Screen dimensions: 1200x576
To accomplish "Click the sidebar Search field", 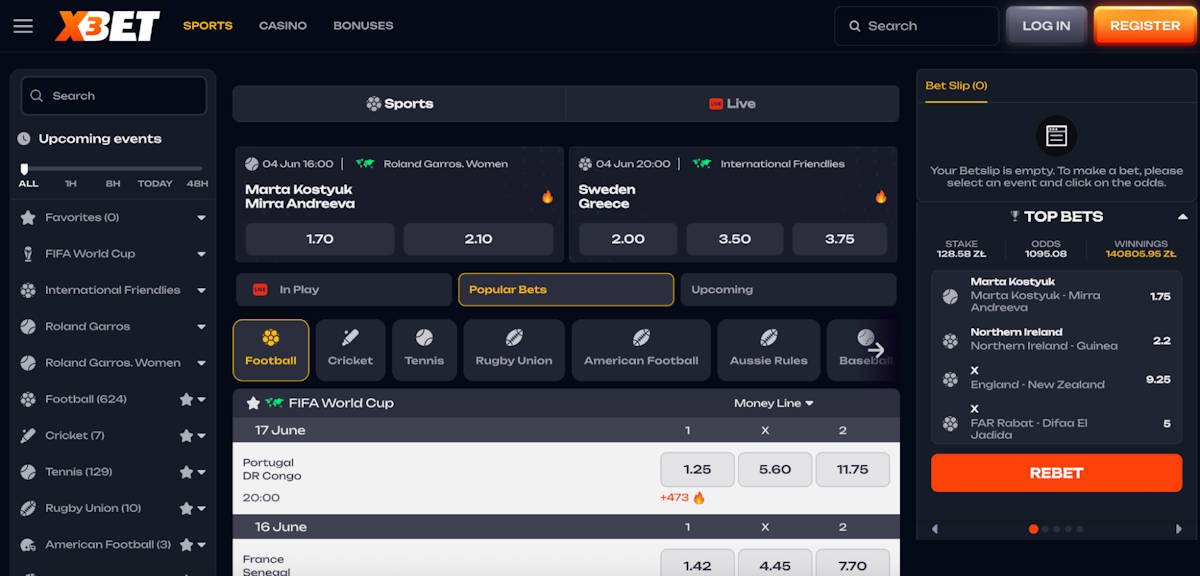I will [114, 96].
